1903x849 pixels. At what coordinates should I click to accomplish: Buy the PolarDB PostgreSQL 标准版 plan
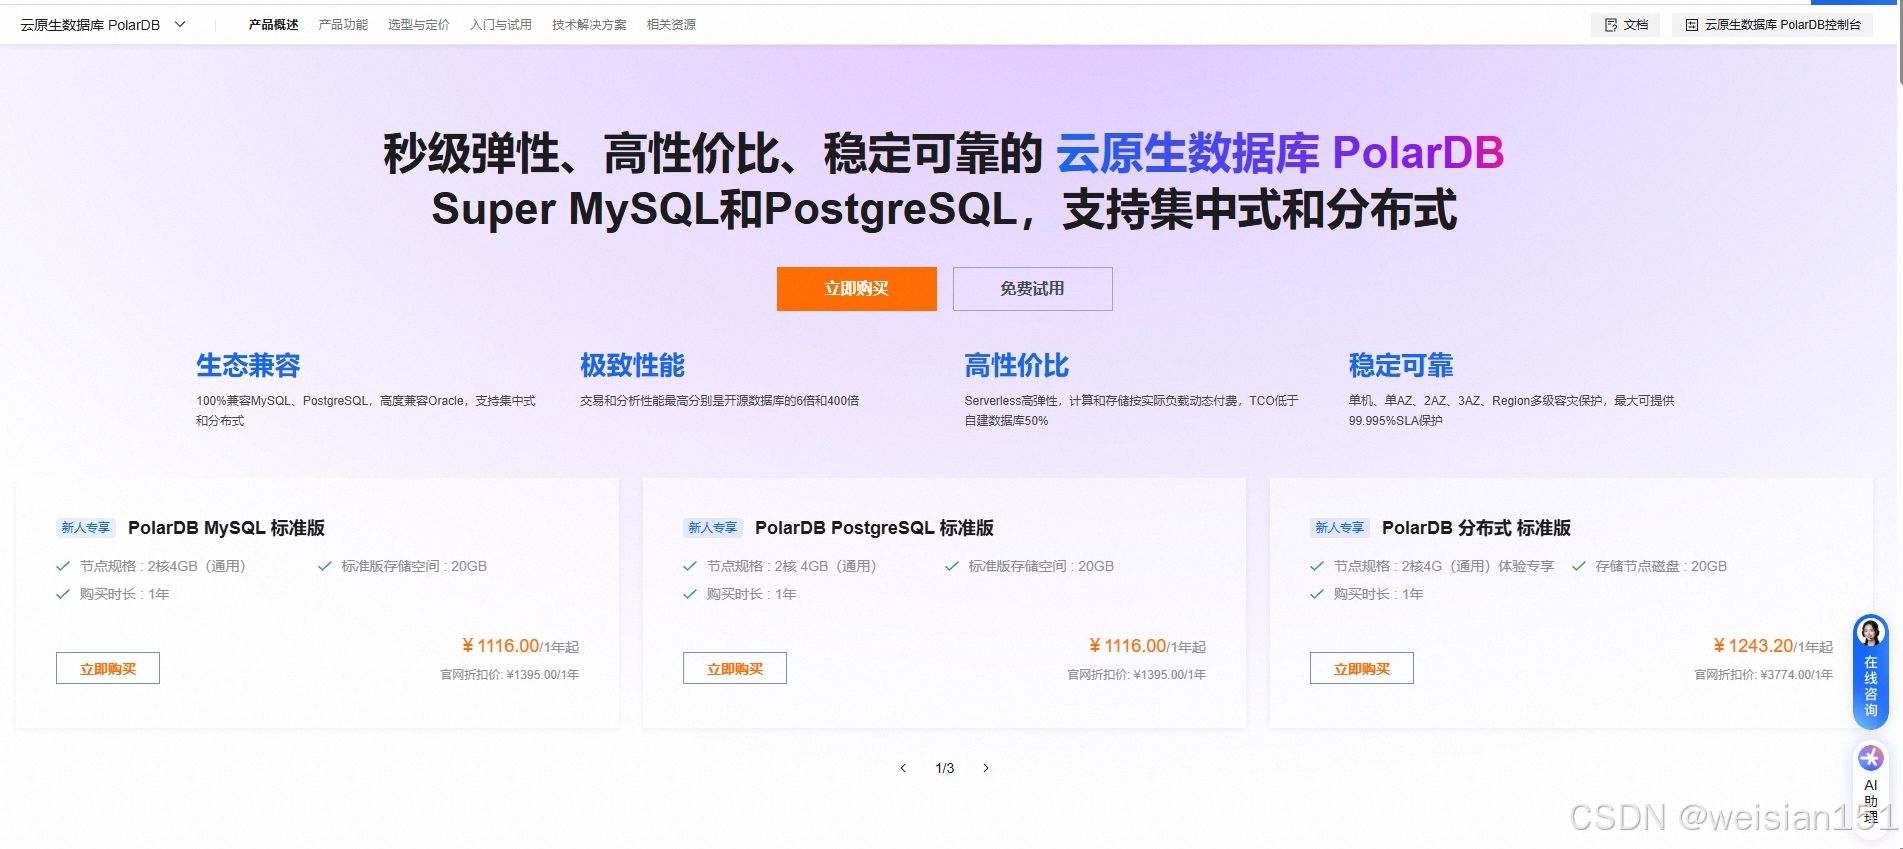(735, 668)
